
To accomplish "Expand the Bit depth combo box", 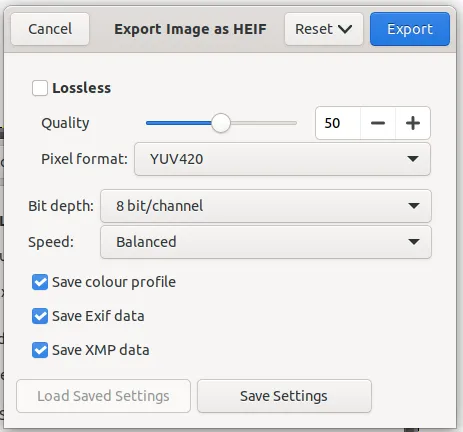I will tap(266, 206).
